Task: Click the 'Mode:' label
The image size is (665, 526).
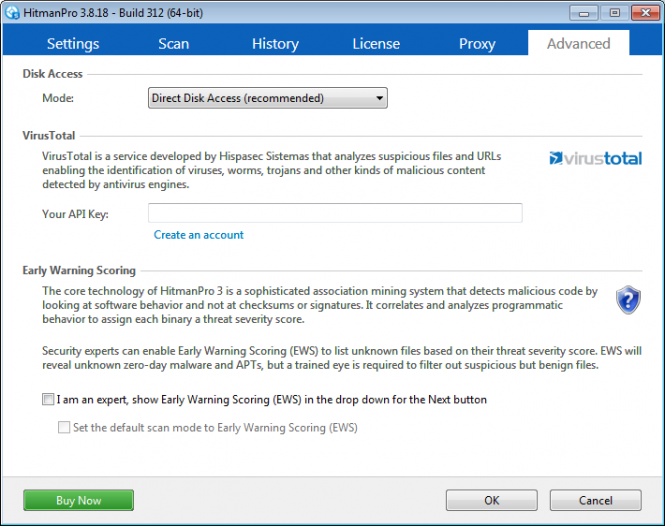Action: pyautogui.click(x=58, y=98)
